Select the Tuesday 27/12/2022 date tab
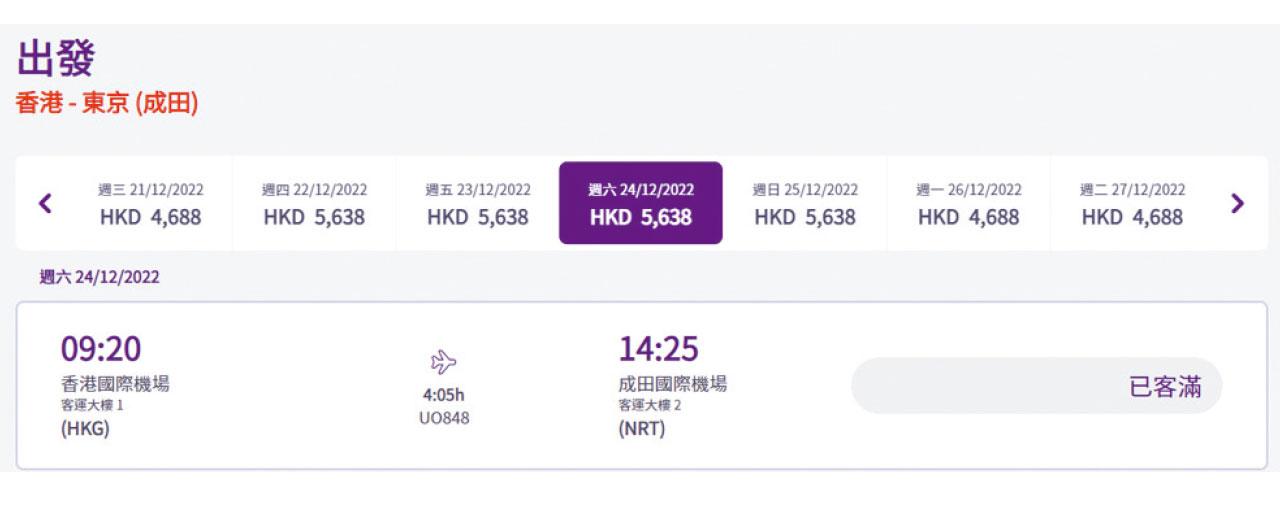This screenshot has height=528, width=1280. 1132,203
